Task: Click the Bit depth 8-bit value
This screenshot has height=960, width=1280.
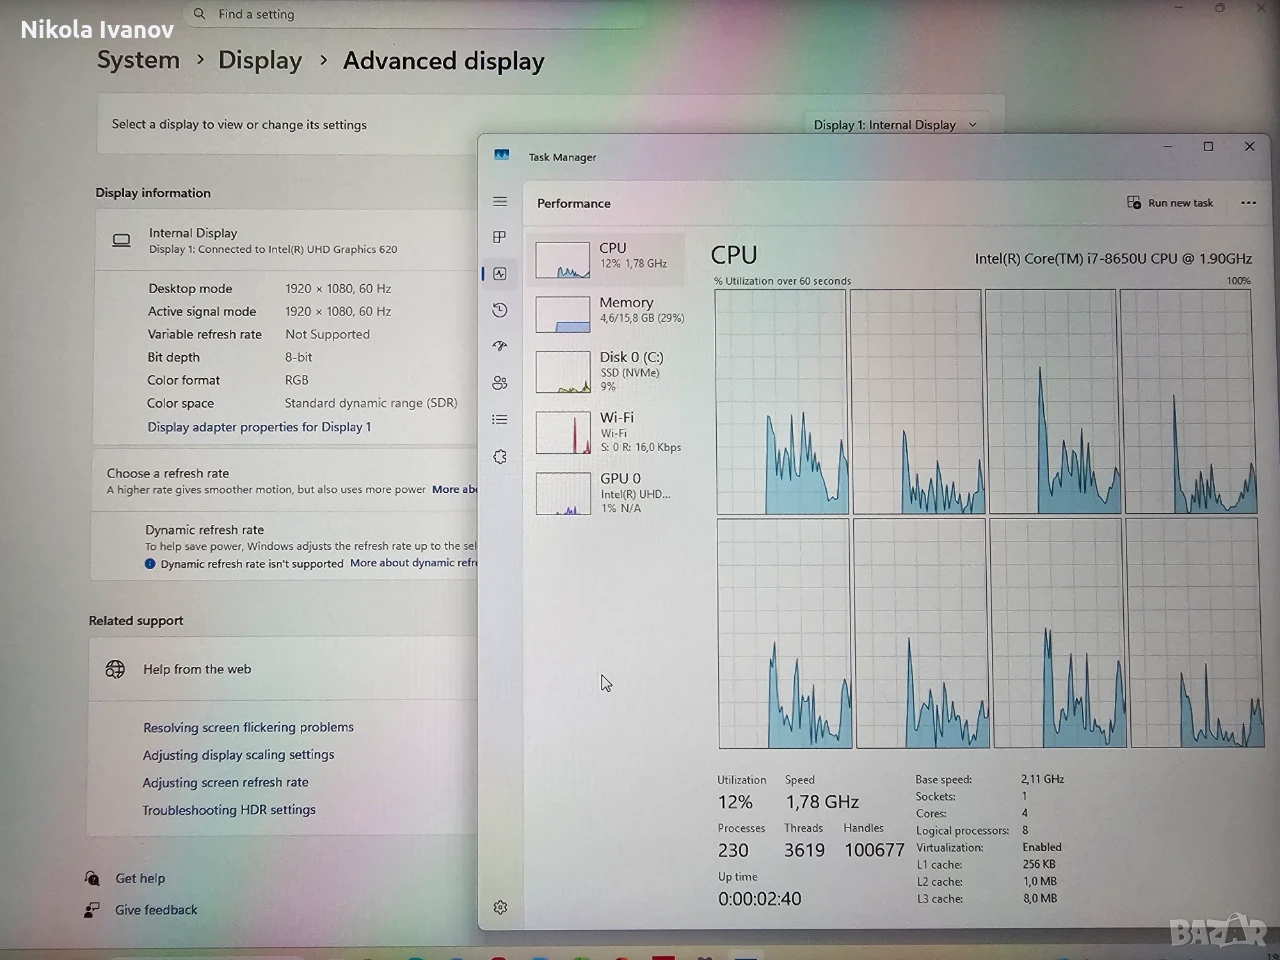Action: point(298,357)
